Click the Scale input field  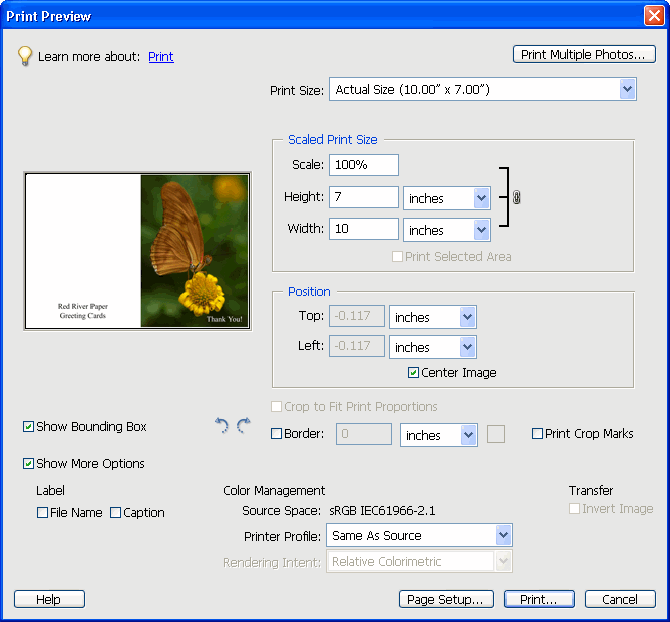pyautogui.click(x=364, y=165)
